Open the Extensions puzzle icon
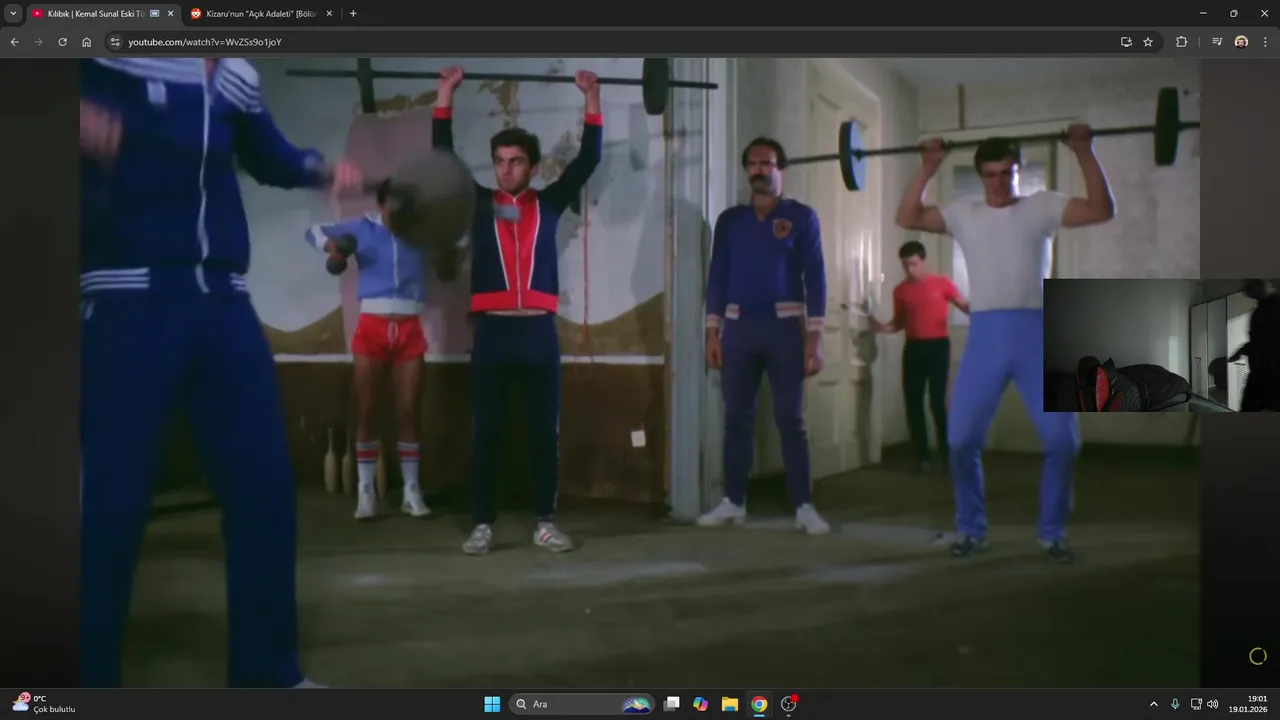 (x=1182, y=42)
